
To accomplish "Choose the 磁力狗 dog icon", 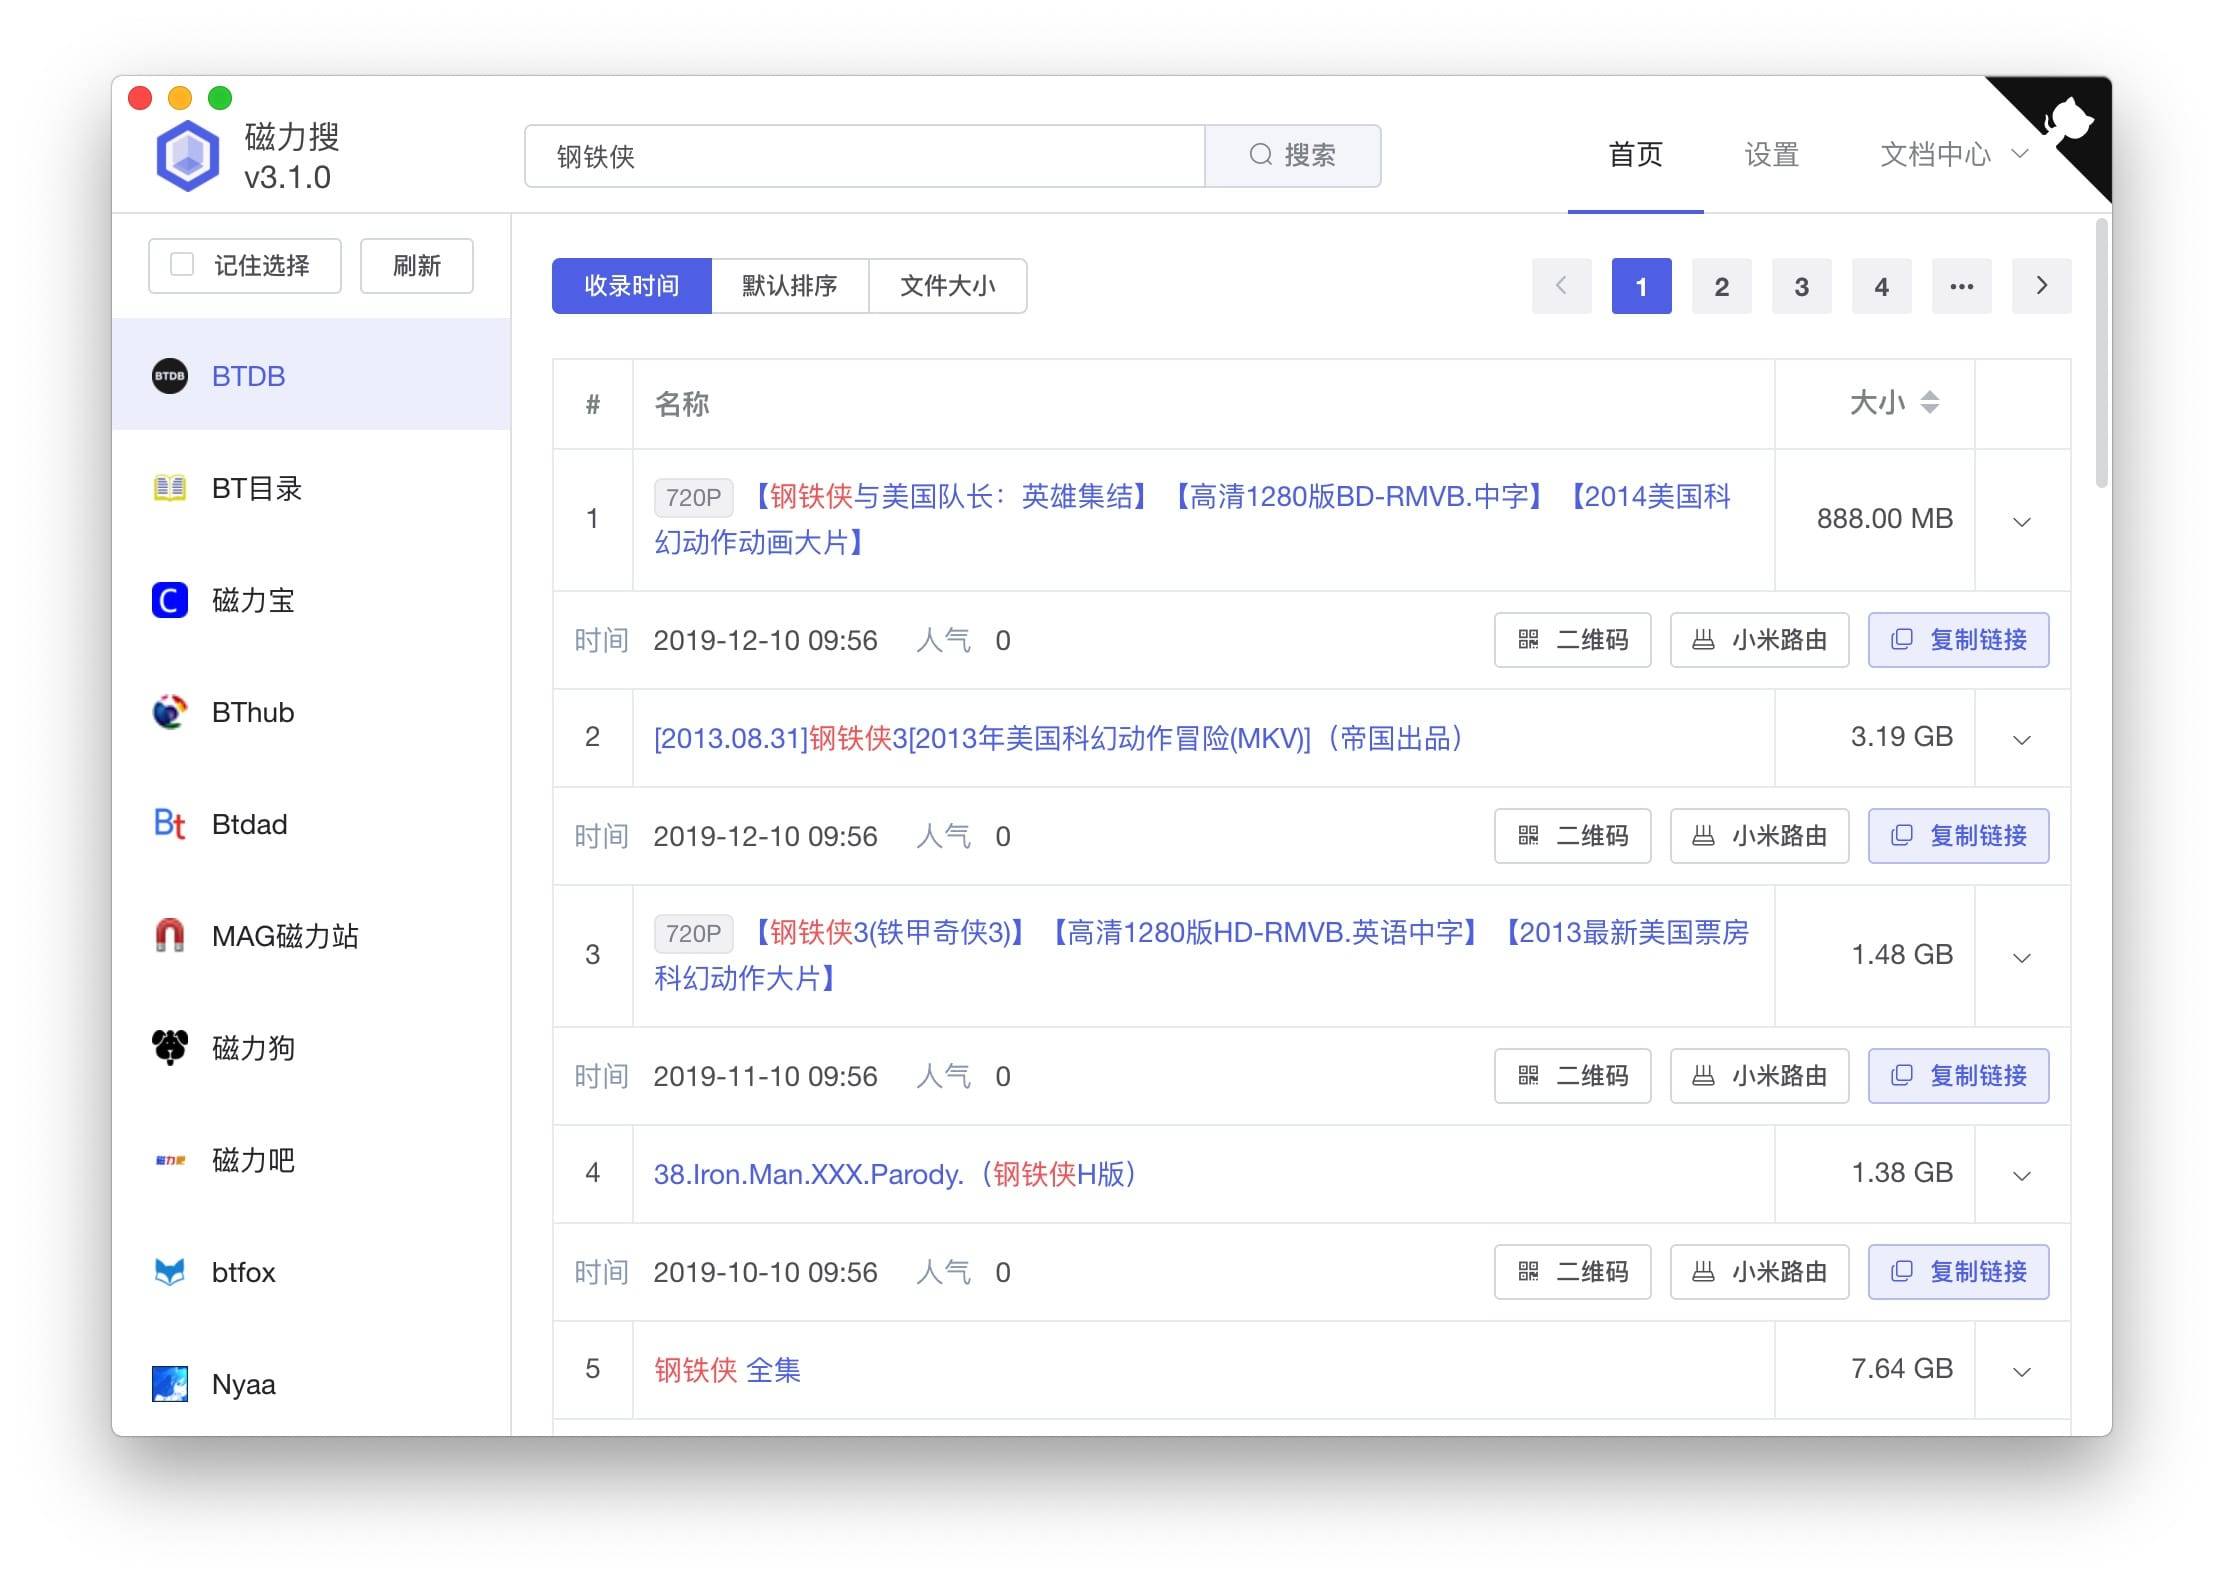I will point(169,1047).
